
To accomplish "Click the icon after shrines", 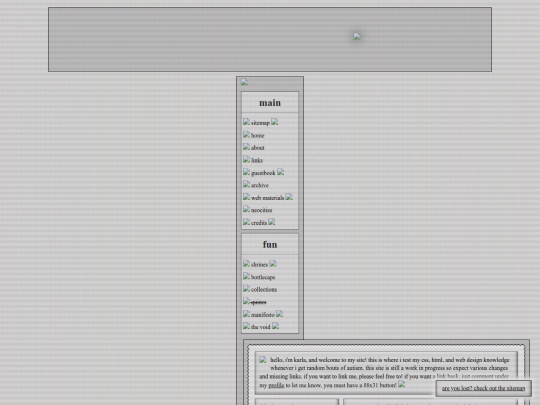I will 273,264.
